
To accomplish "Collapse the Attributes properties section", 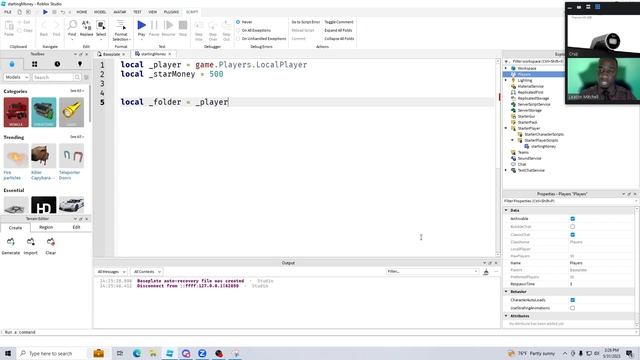I will pos(506,316).
